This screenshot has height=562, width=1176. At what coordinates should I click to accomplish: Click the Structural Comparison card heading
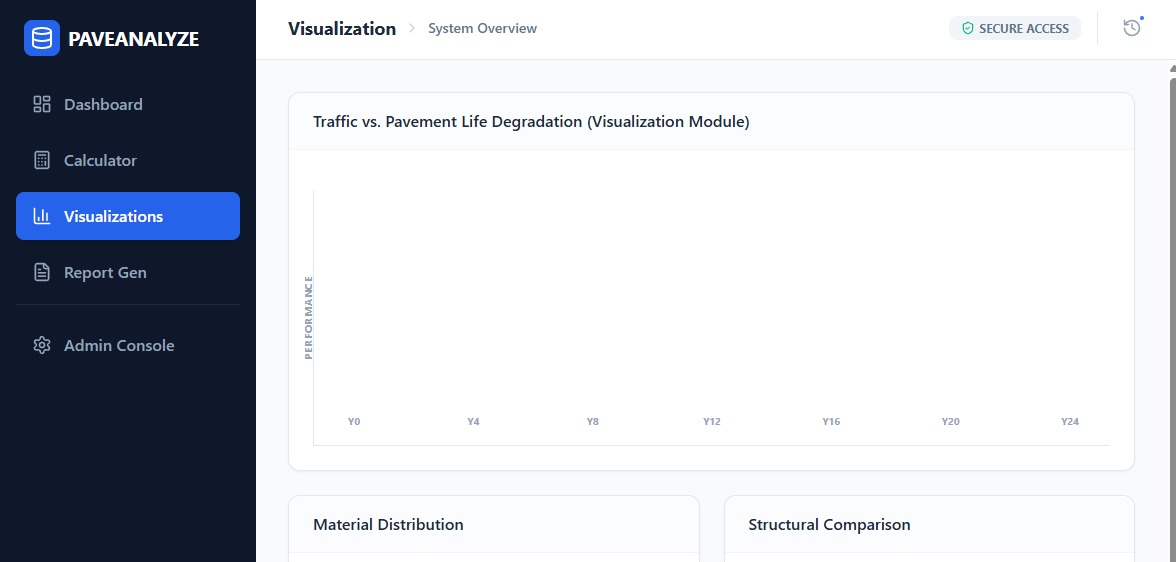click(x=830, y=524)
